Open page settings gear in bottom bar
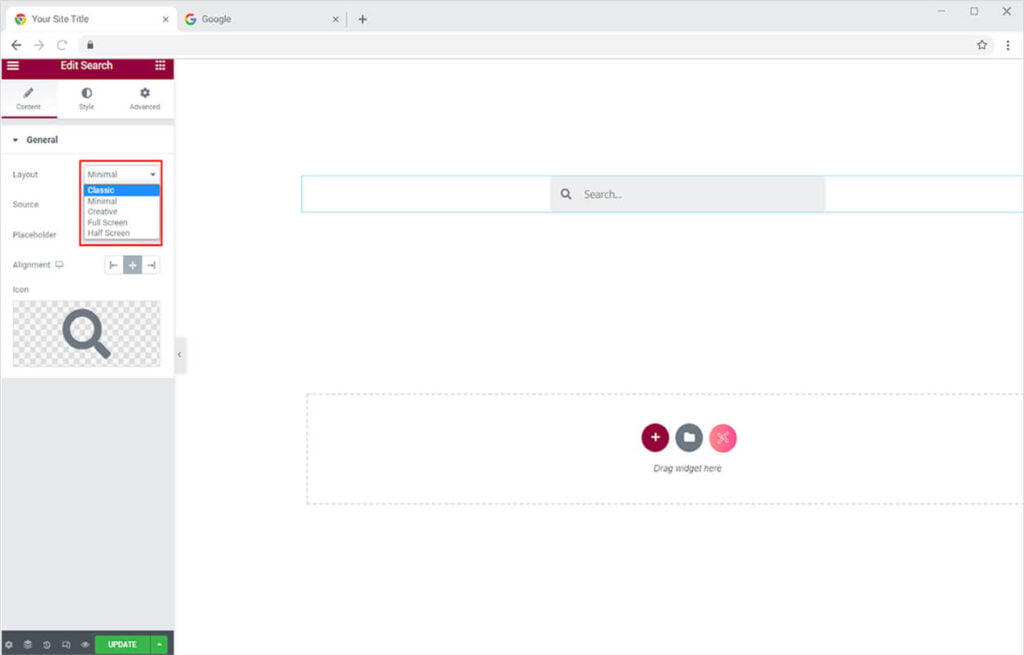The height and width of the screenshot is (655, 1024). click(9, 645)
